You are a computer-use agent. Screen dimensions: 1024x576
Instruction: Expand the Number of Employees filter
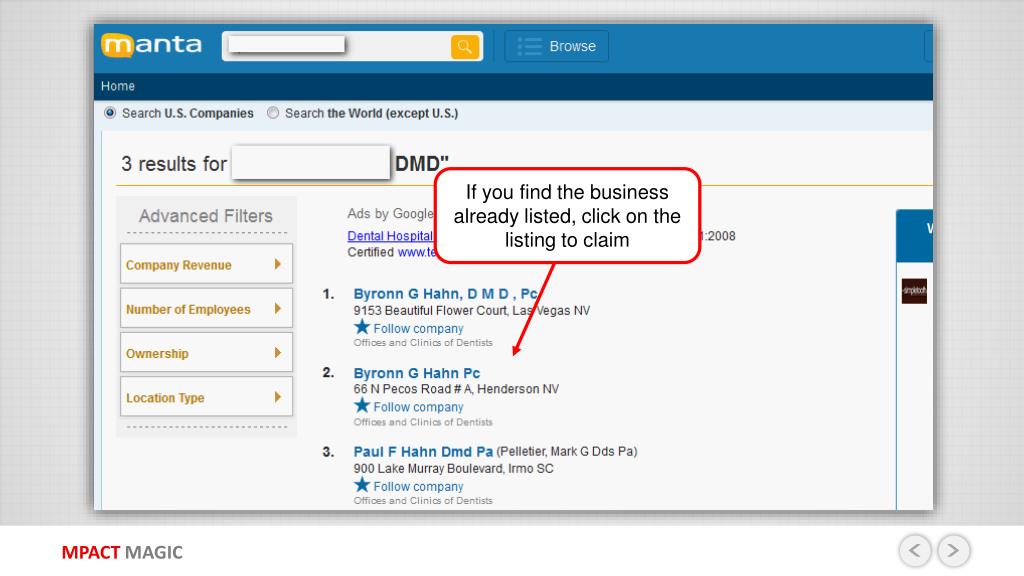[206, 308]
